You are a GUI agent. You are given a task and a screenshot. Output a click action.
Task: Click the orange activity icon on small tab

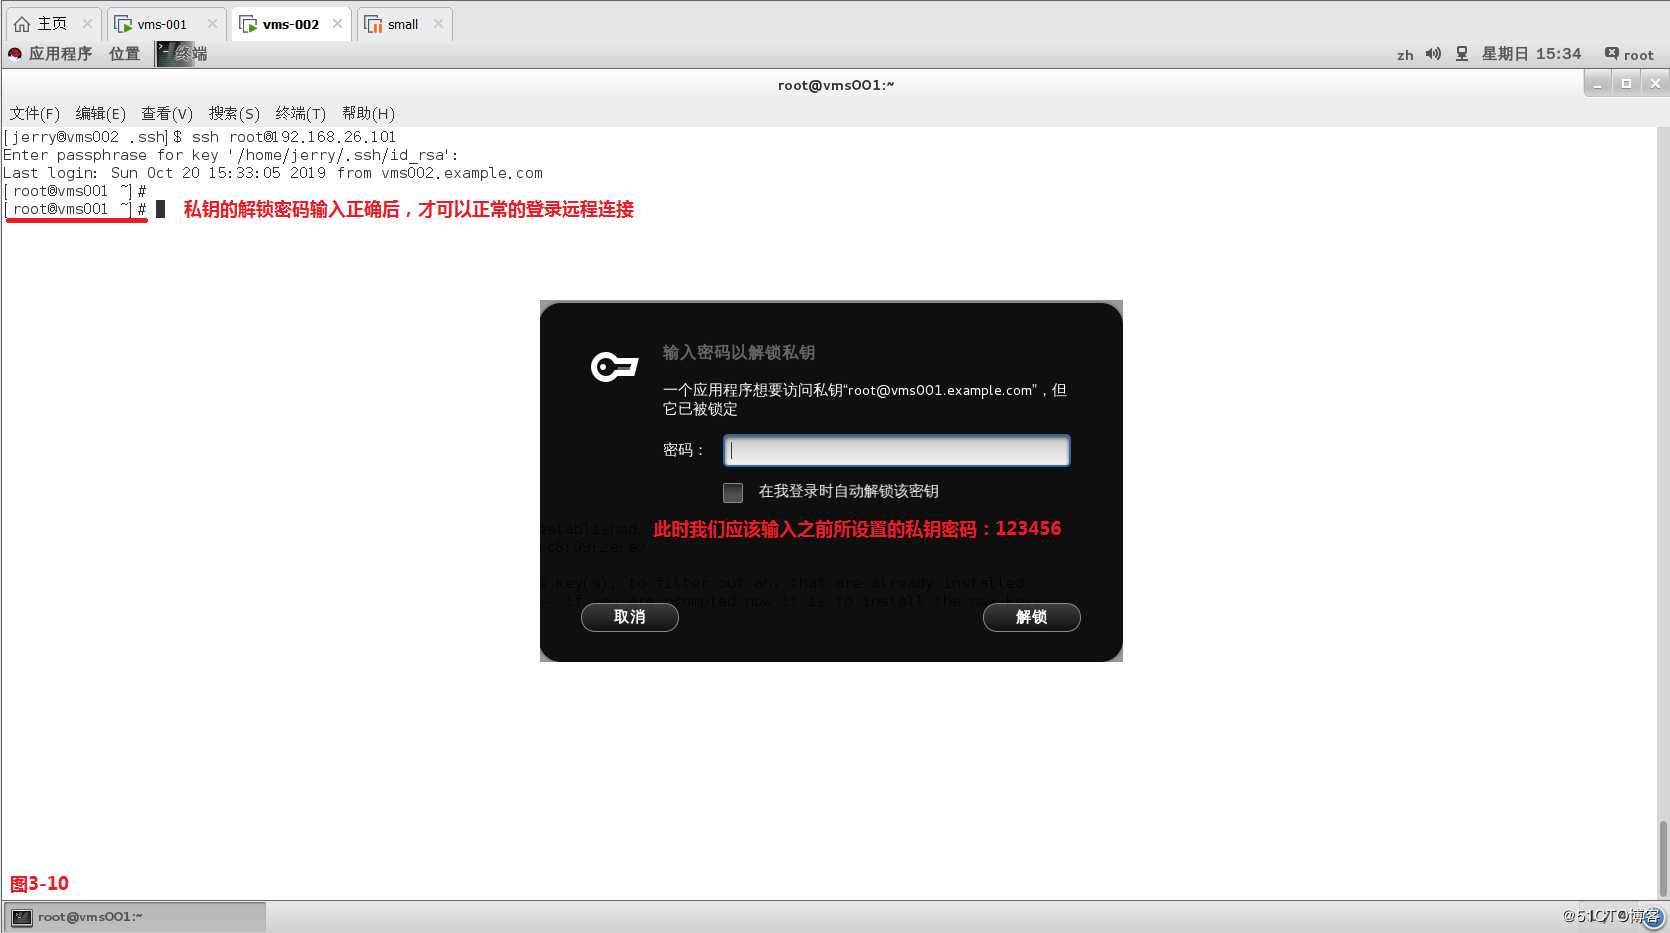372,24
